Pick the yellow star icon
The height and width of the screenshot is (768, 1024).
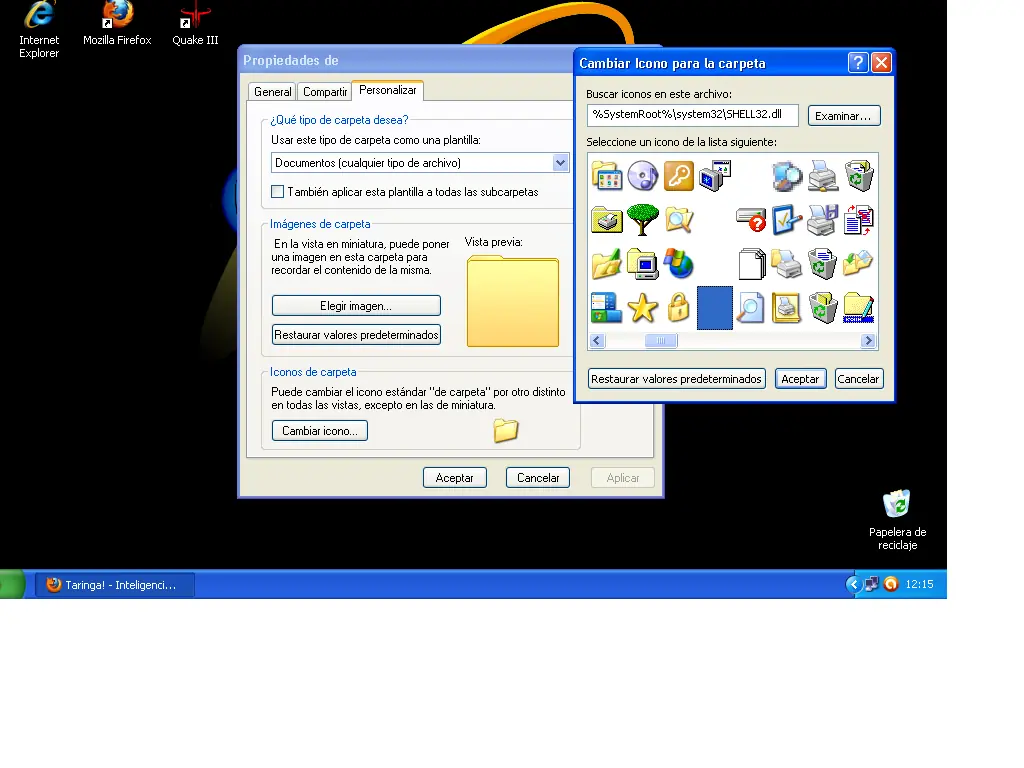pos(643,308)
